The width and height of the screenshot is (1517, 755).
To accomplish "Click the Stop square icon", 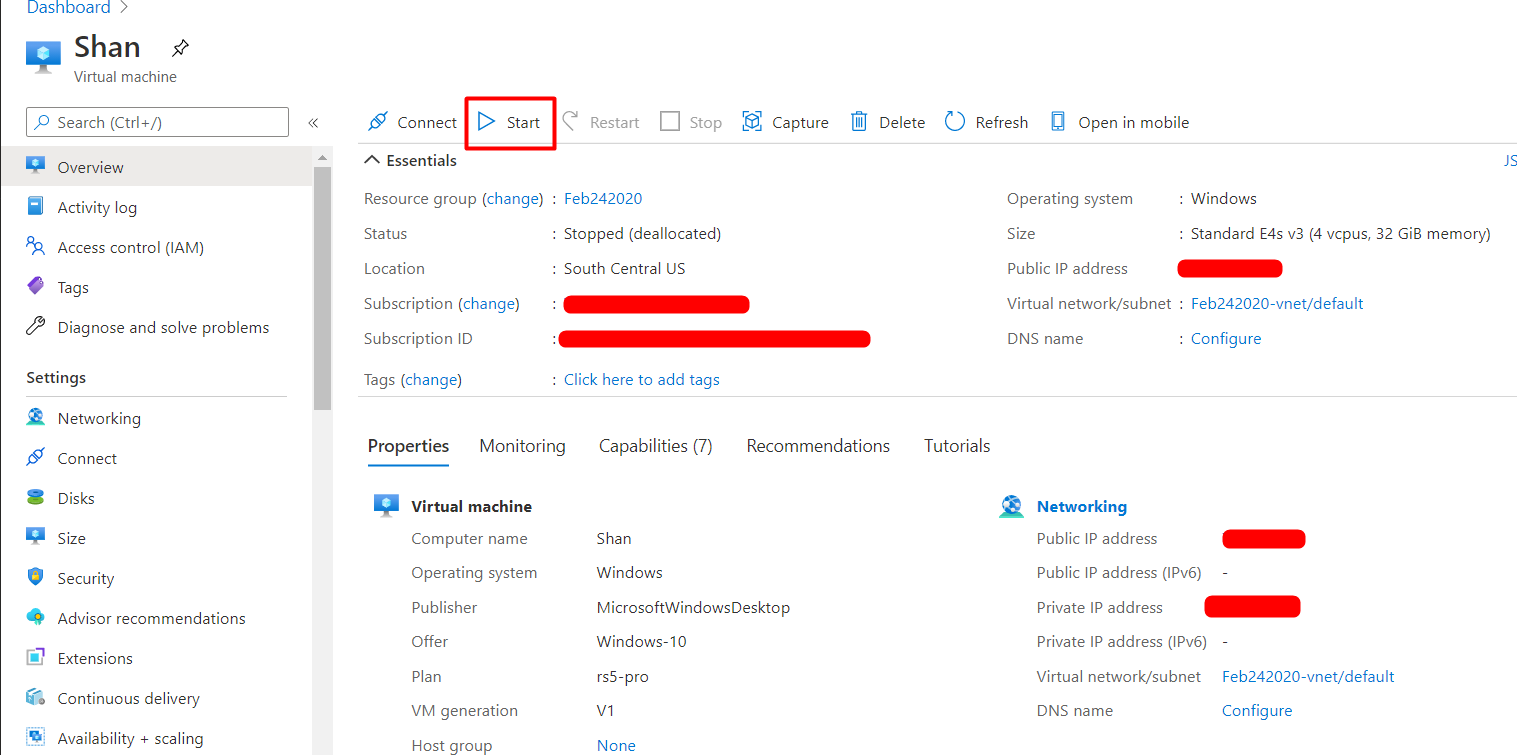I will click(670, 122).
